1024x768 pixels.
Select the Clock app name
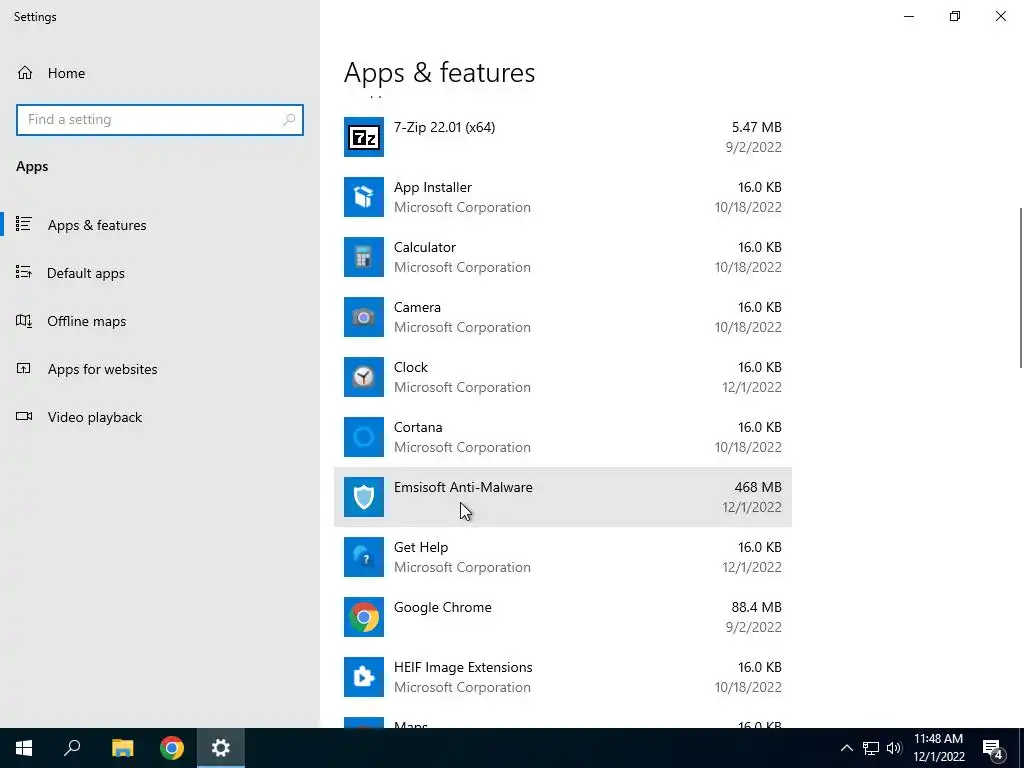coord(411,368)
